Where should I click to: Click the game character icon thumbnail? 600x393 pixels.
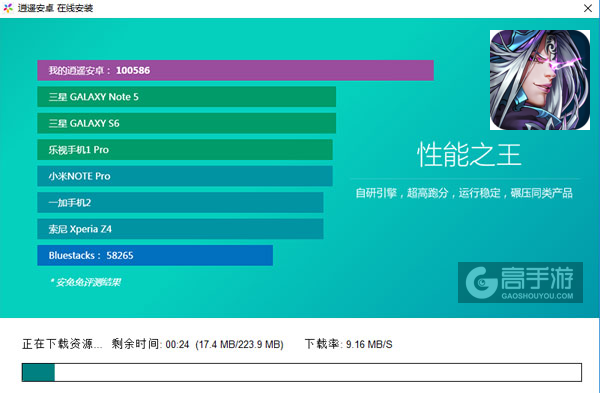(540, 80)
